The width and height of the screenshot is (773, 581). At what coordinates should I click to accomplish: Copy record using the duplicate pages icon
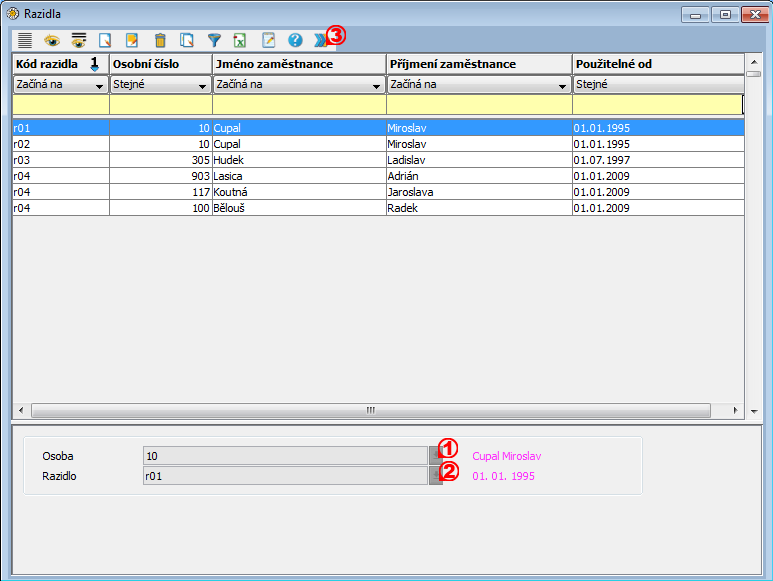tap(186, 41)
